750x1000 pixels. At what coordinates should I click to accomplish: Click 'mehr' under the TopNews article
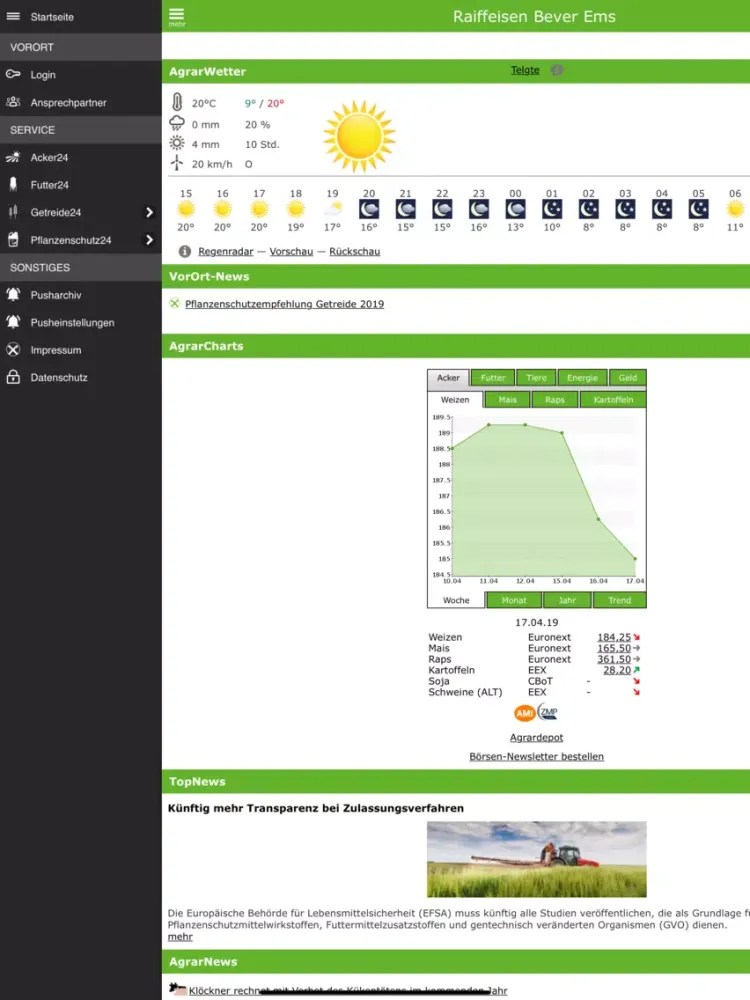coord(180,937)
